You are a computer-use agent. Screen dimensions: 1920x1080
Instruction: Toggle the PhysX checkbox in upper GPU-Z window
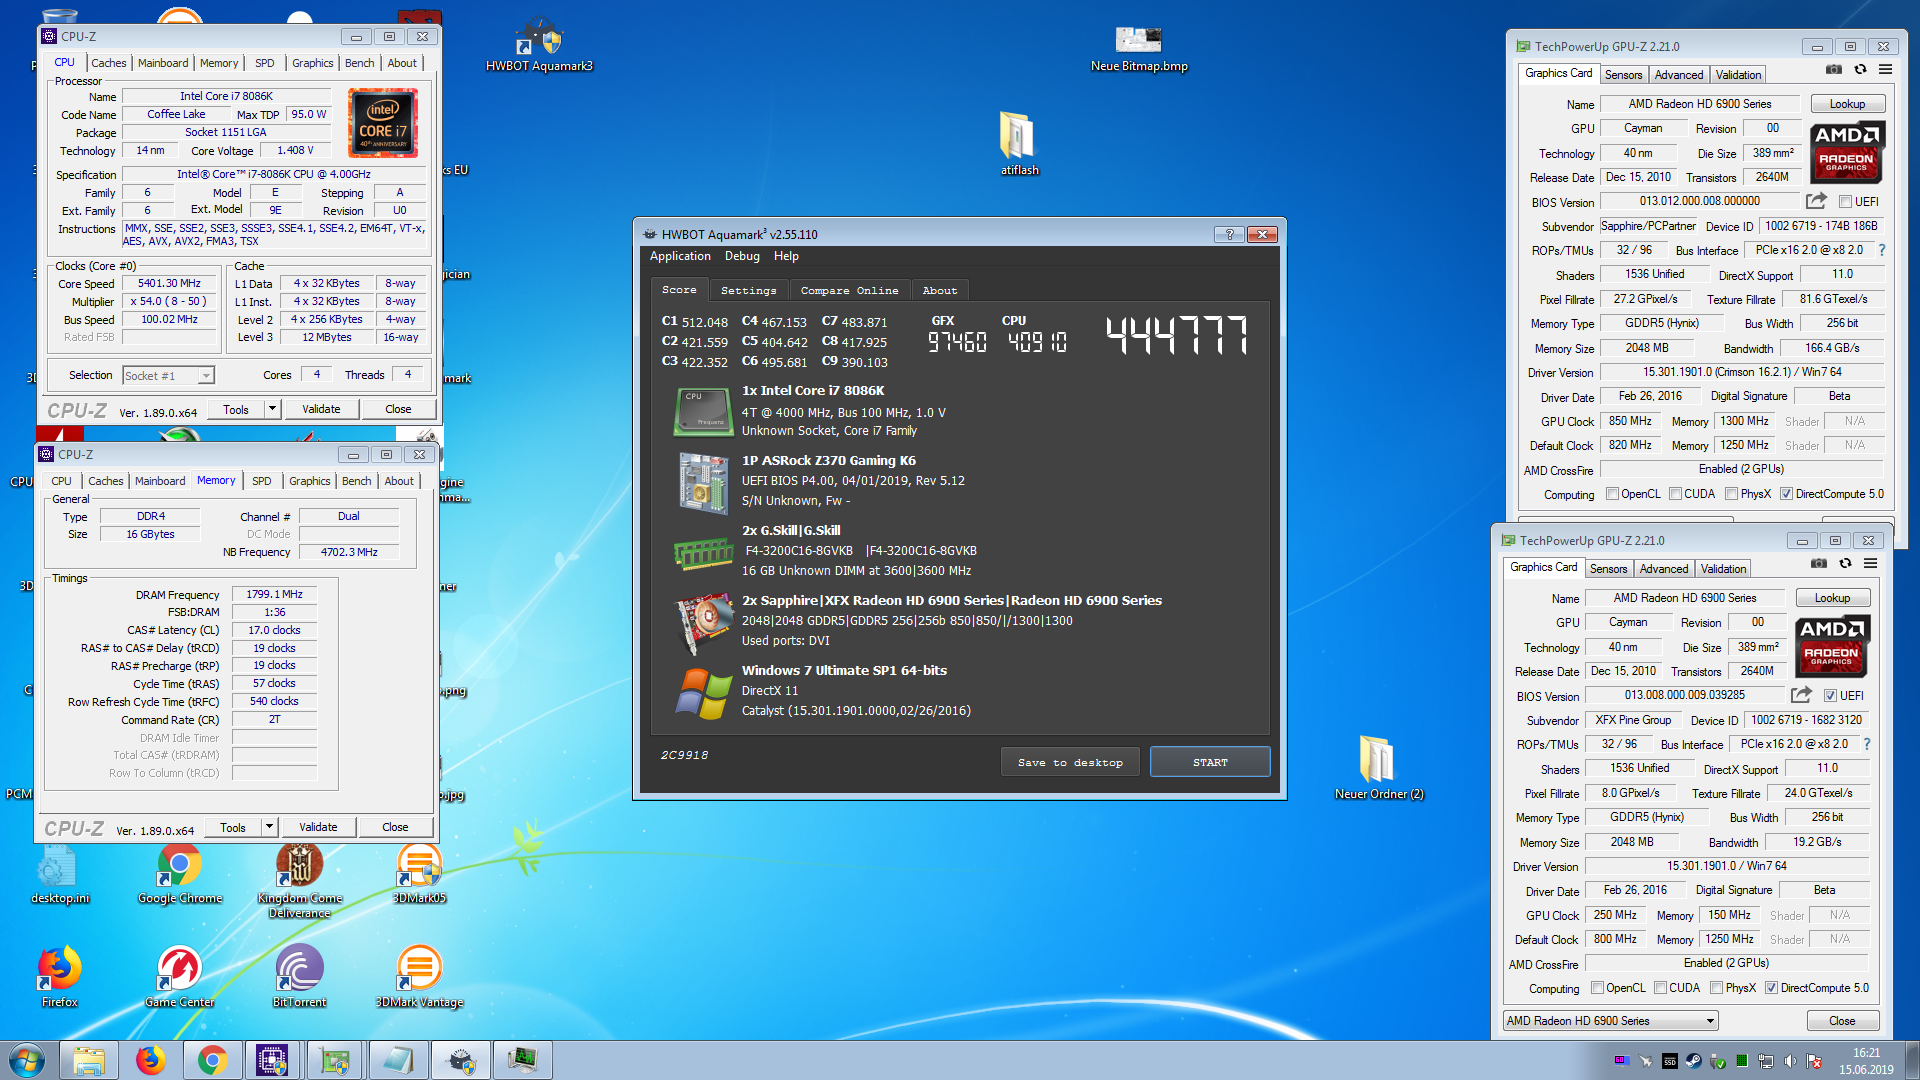[x=1731, y=494]
